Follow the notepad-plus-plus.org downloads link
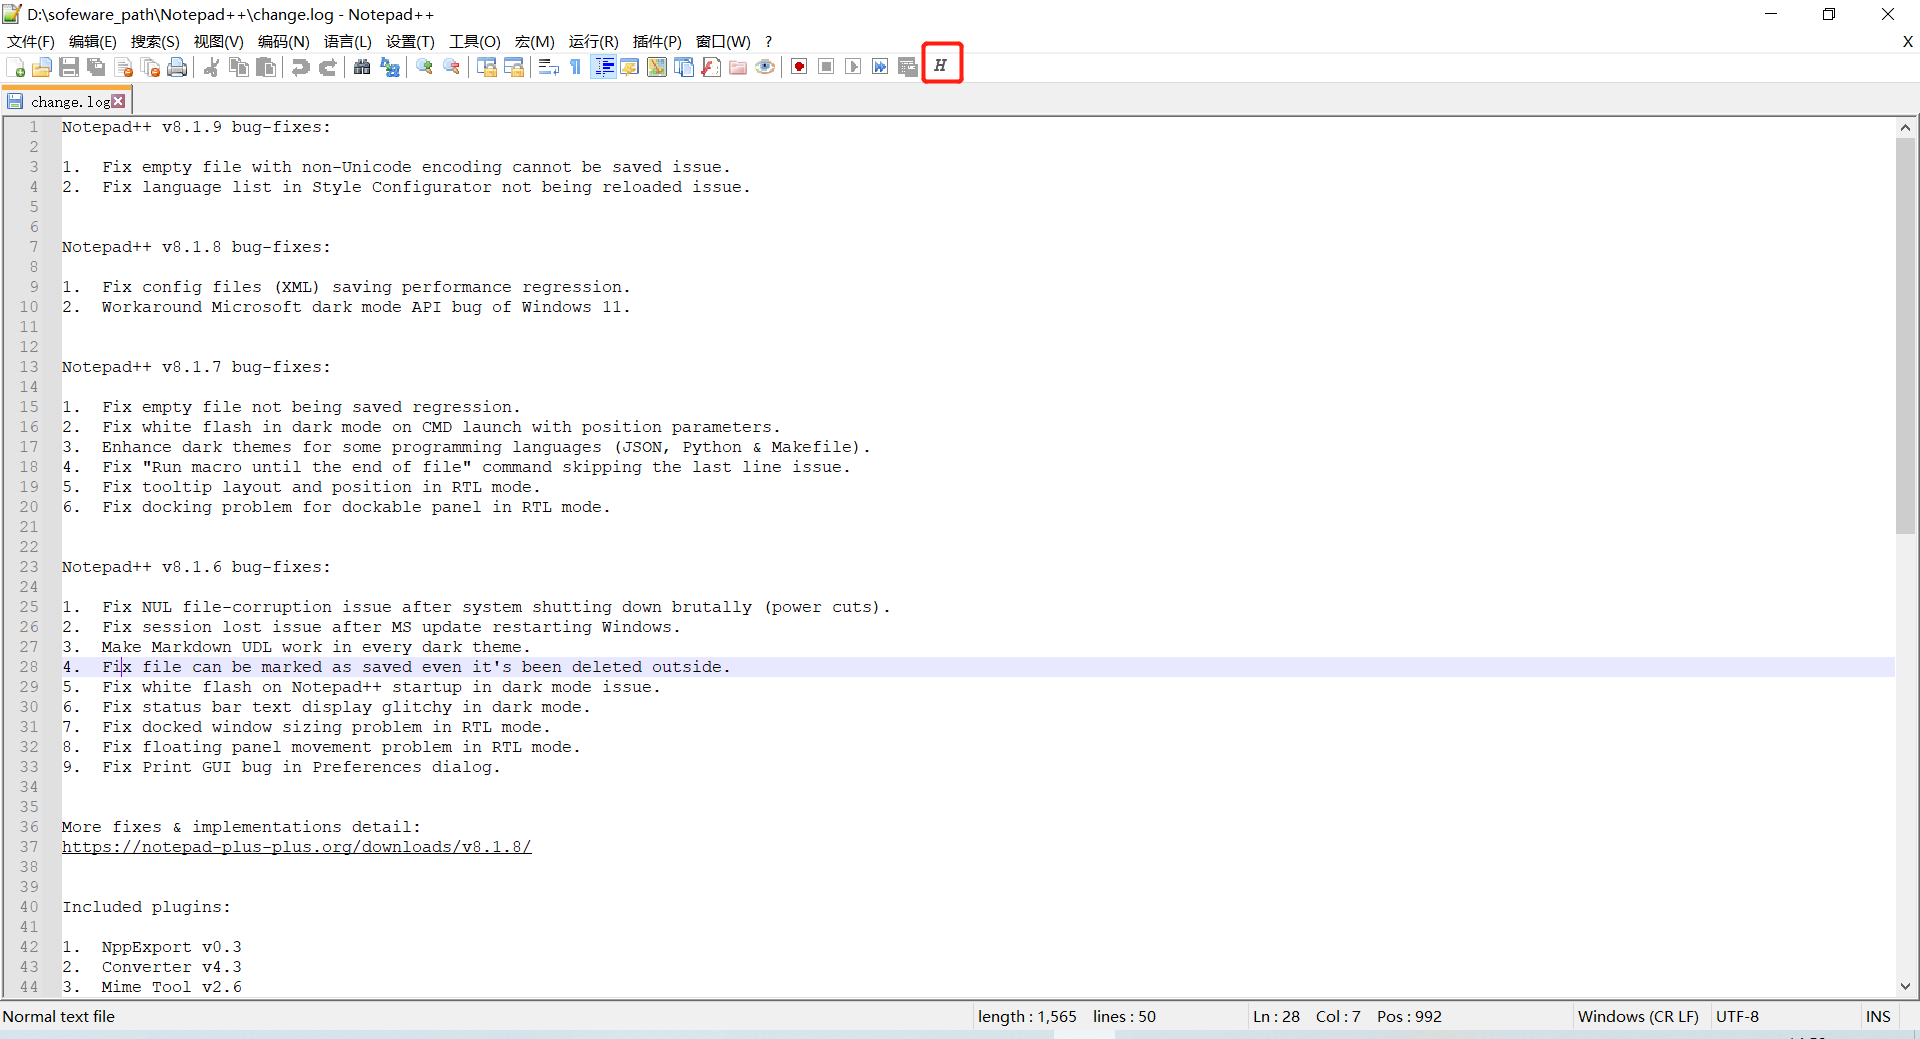Image resolution: width=1920 pixels, height=1039 pixels. tap(296, 847)
